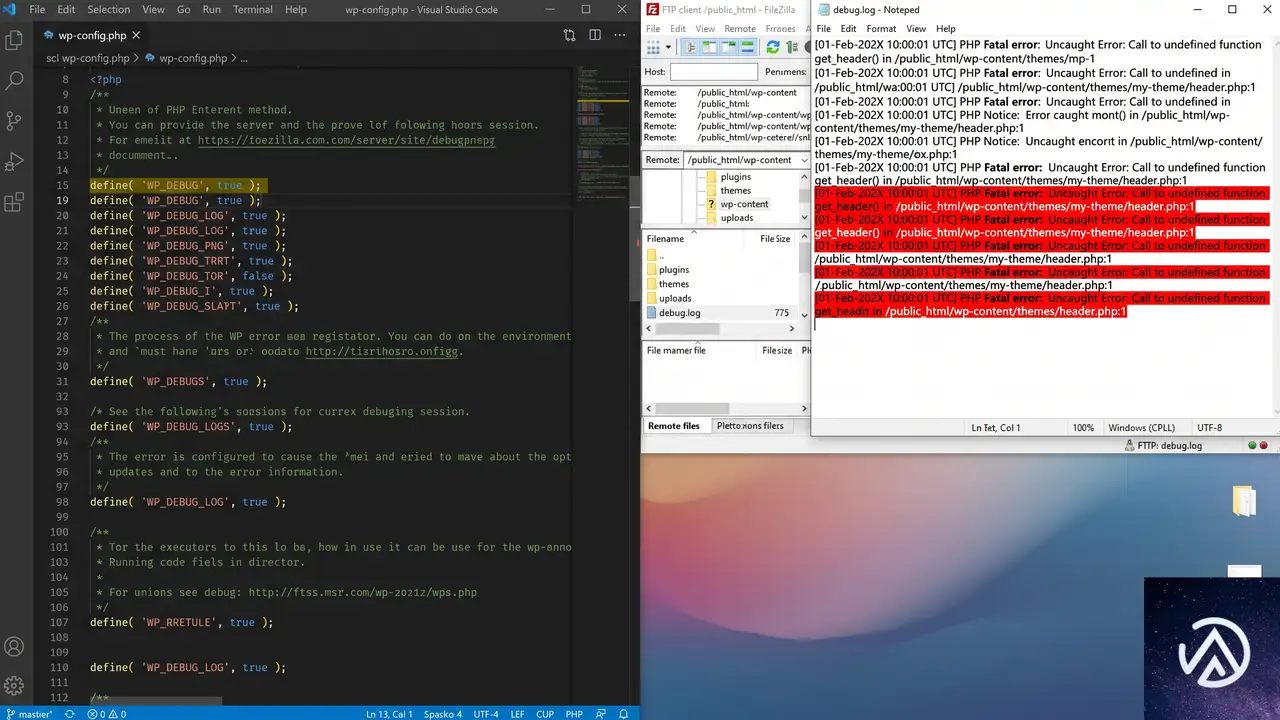Open the editor More Actions ellipsis

620,35
